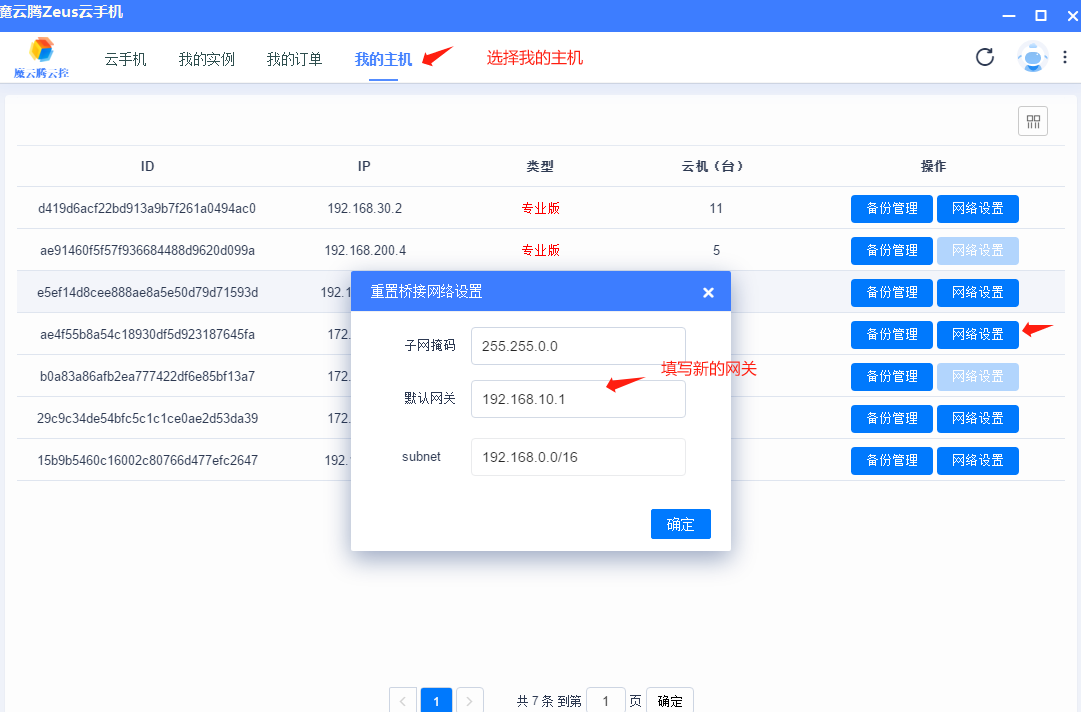This screenshot has width=1081, height=712.
Task: Click the refresh icon in the toolbar
Action: 985,57
